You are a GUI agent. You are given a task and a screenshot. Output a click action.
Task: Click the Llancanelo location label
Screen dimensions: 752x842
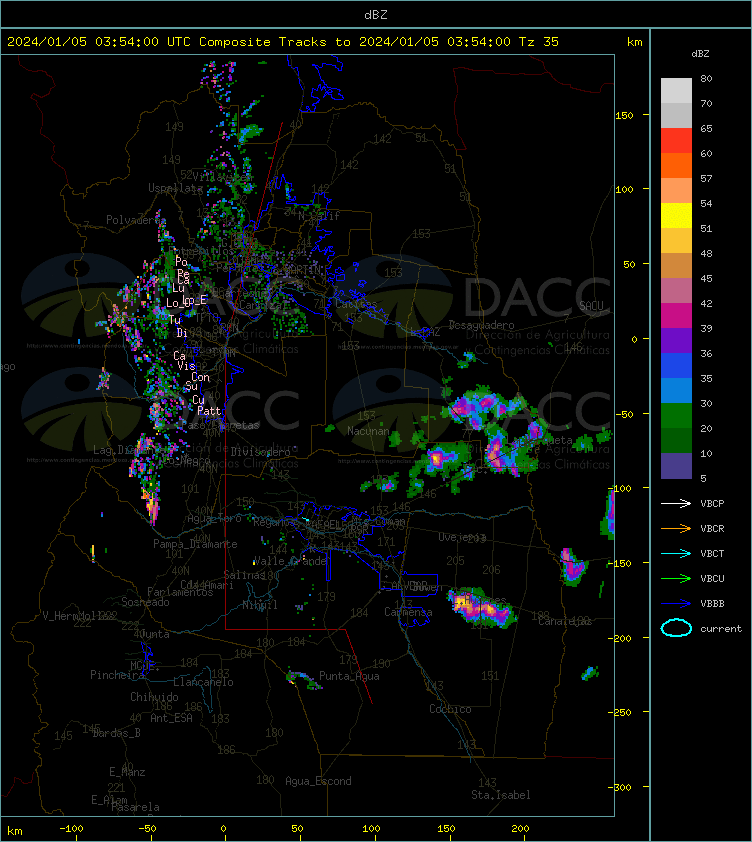[203, 682]
